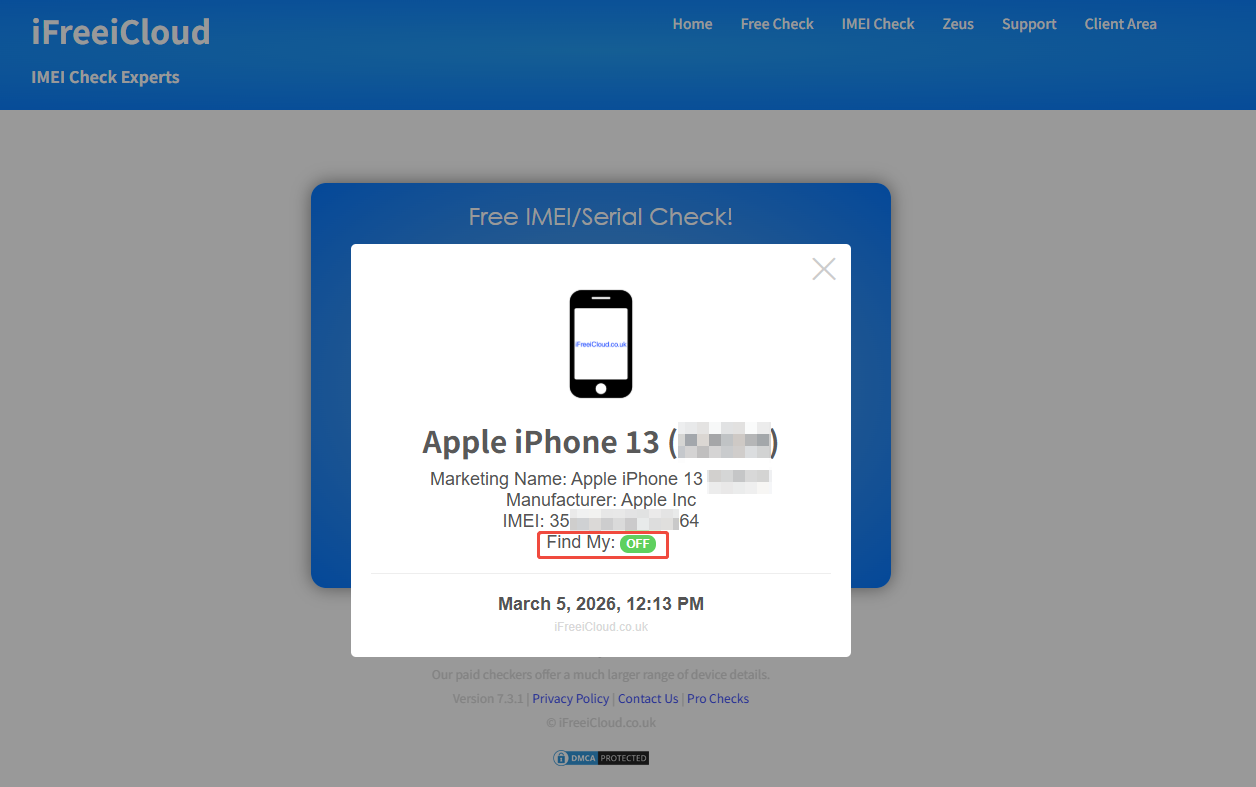Click the Contact Us link
This screenshot has height=787, width=1256.
click(648, 698)
